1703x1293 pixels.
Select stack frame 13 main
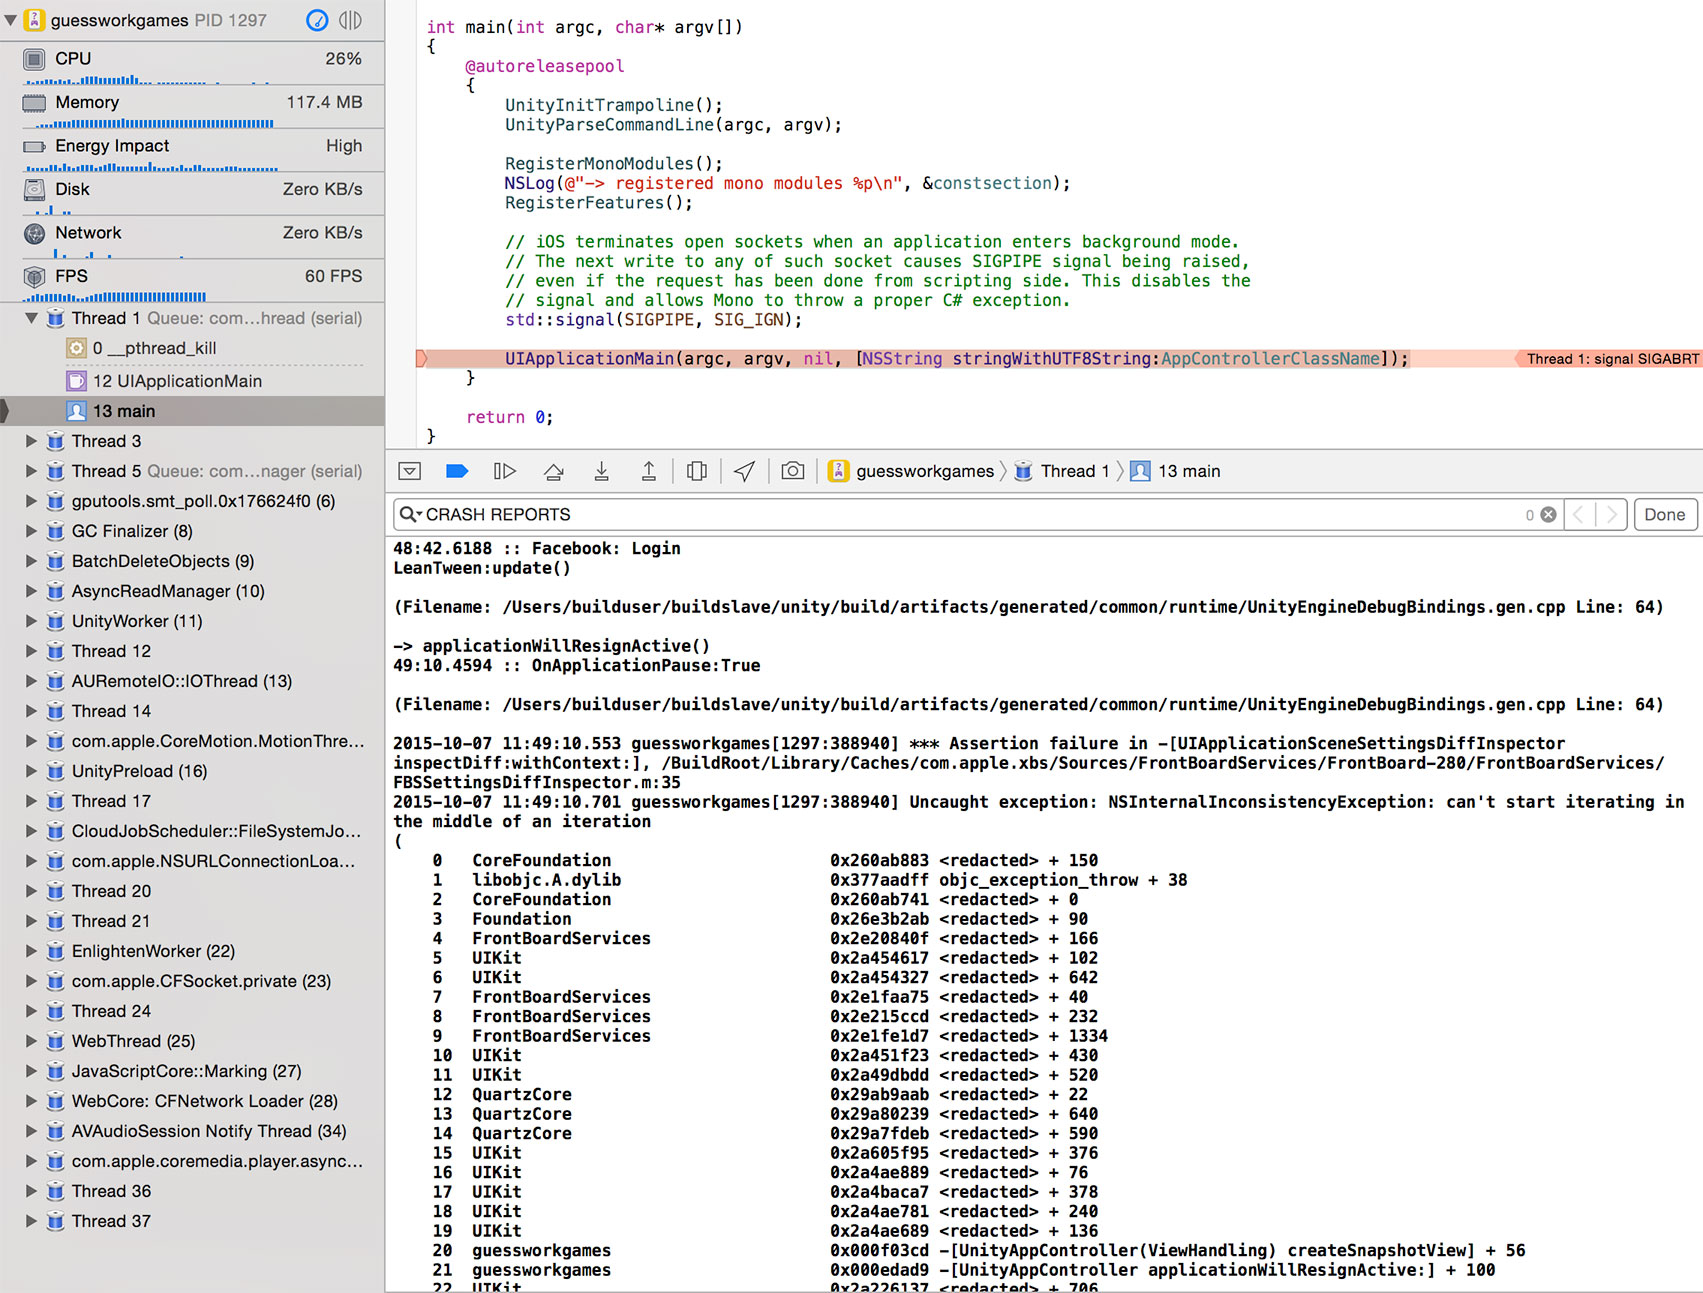coord(192,411)
